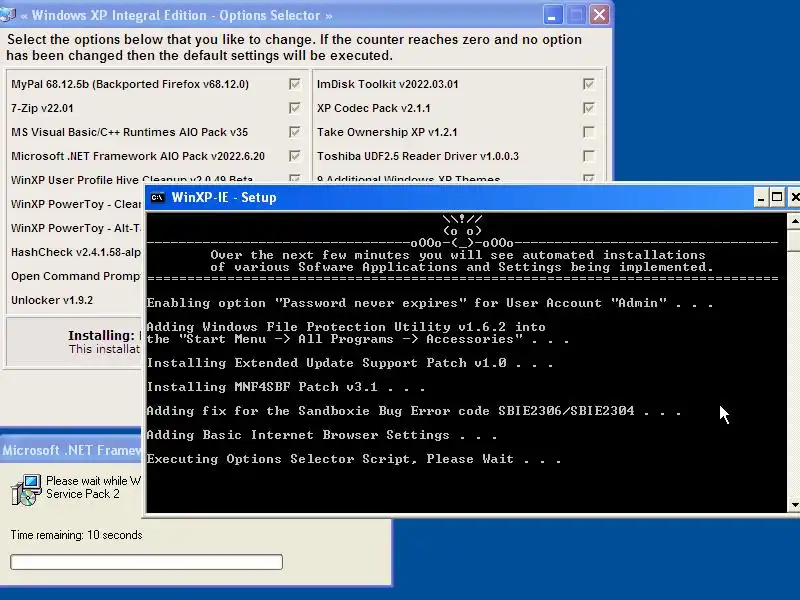Click the Options Selector title bar app icon
The image size is (800, 600).
point(7,14)
